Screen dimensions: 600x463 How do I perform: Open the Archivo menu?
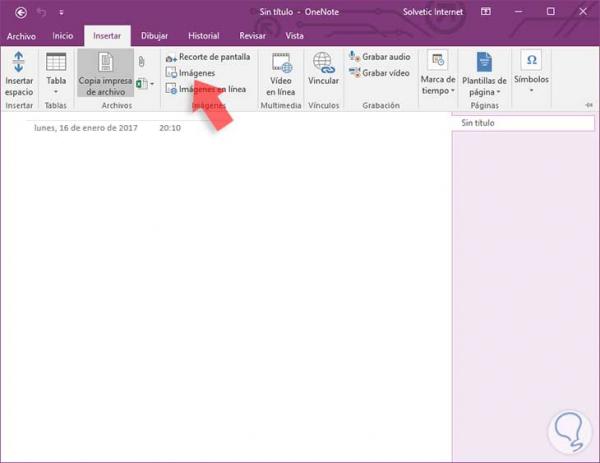click(x=21, y=36)
